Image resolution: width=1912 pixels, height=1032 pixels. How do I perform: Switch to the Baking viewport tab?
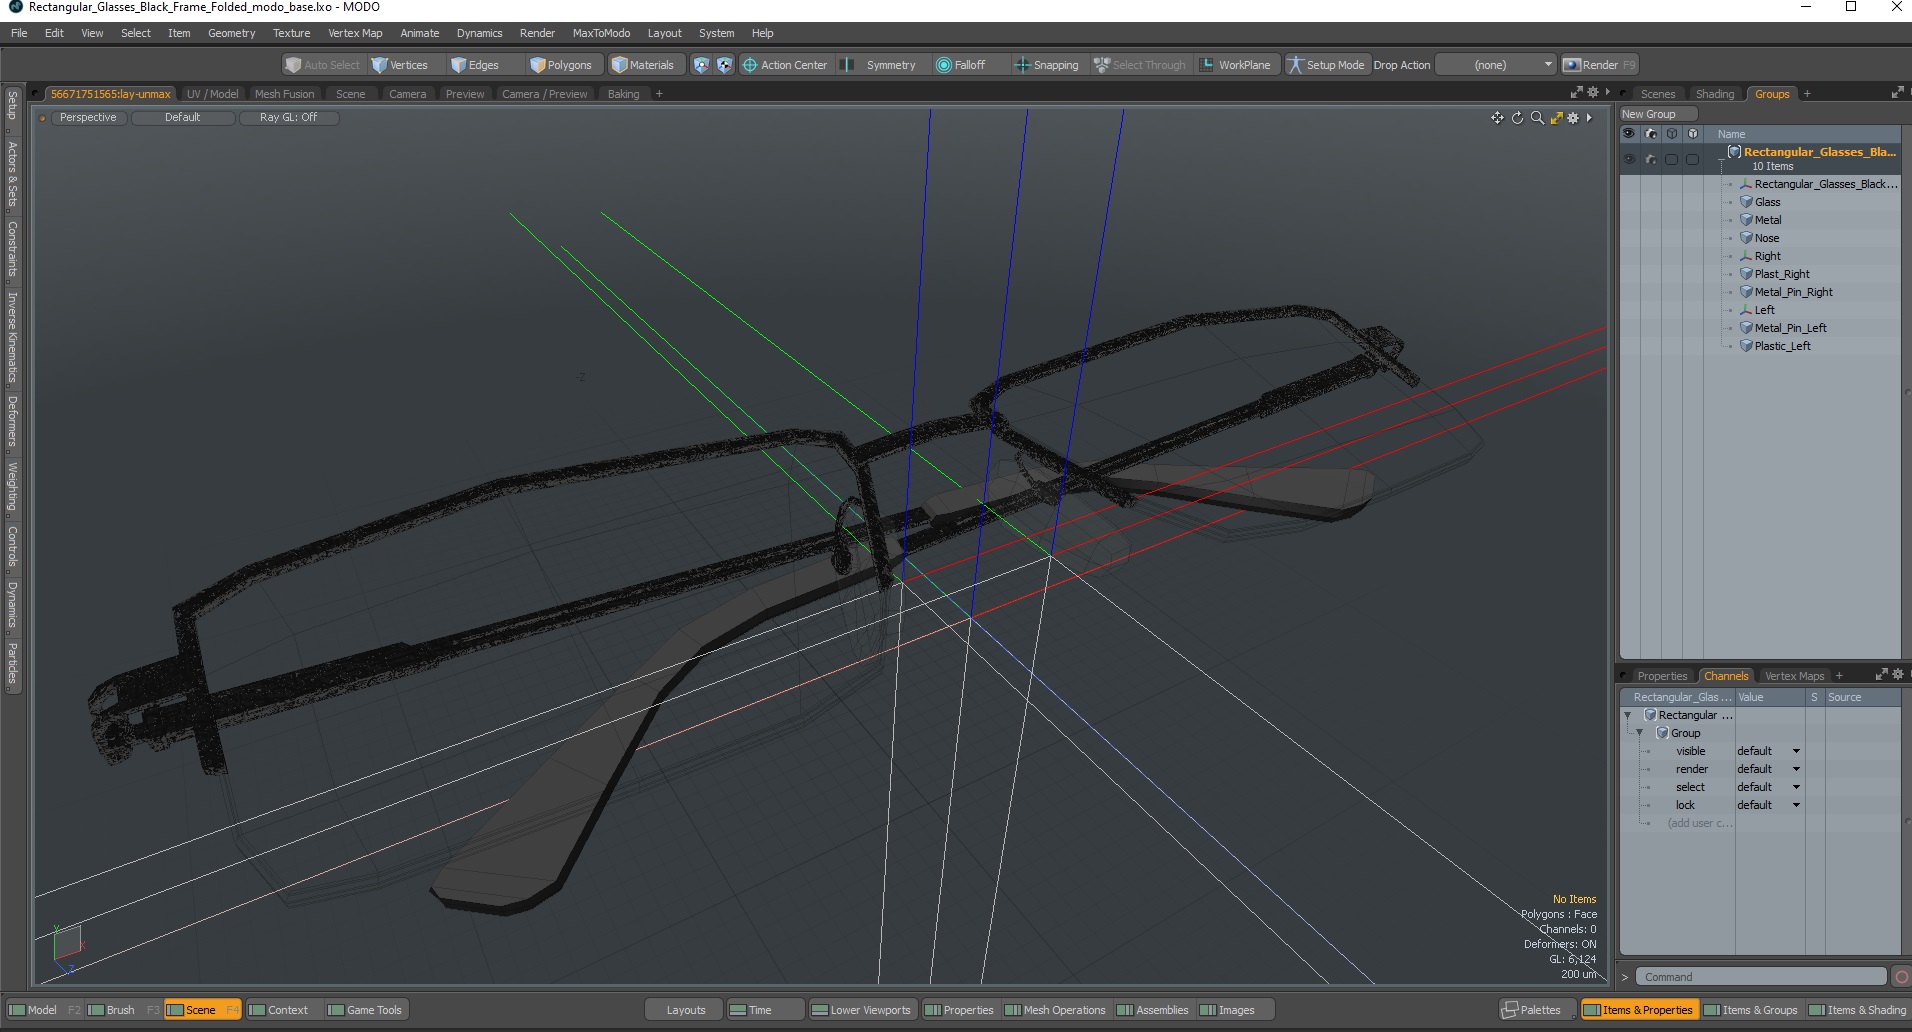point(624,94)
